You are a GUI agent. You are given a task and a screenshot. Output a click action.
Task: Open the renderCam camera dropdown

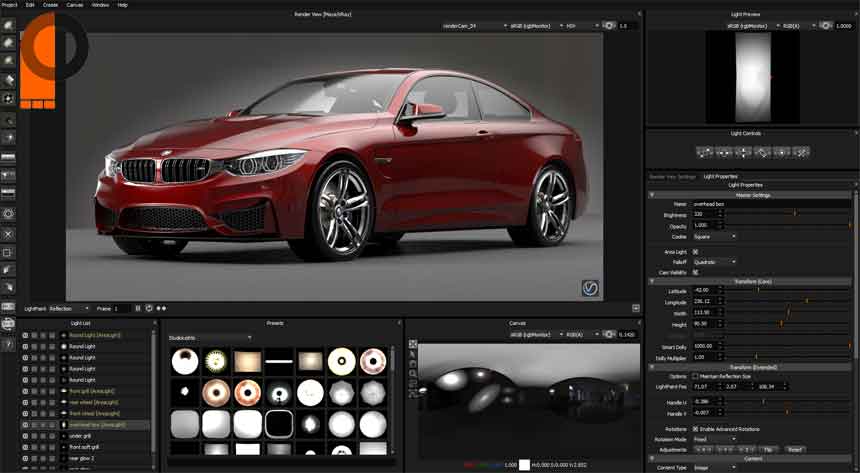tap(474, 26)
